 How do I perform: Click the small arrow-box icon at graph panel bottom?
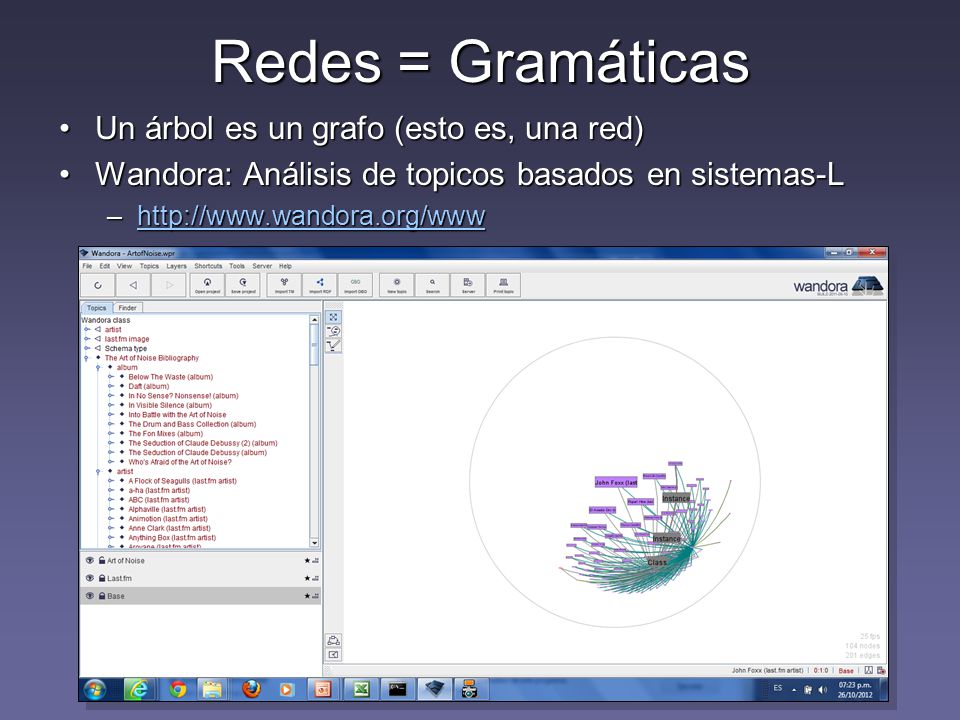point(333,655)
